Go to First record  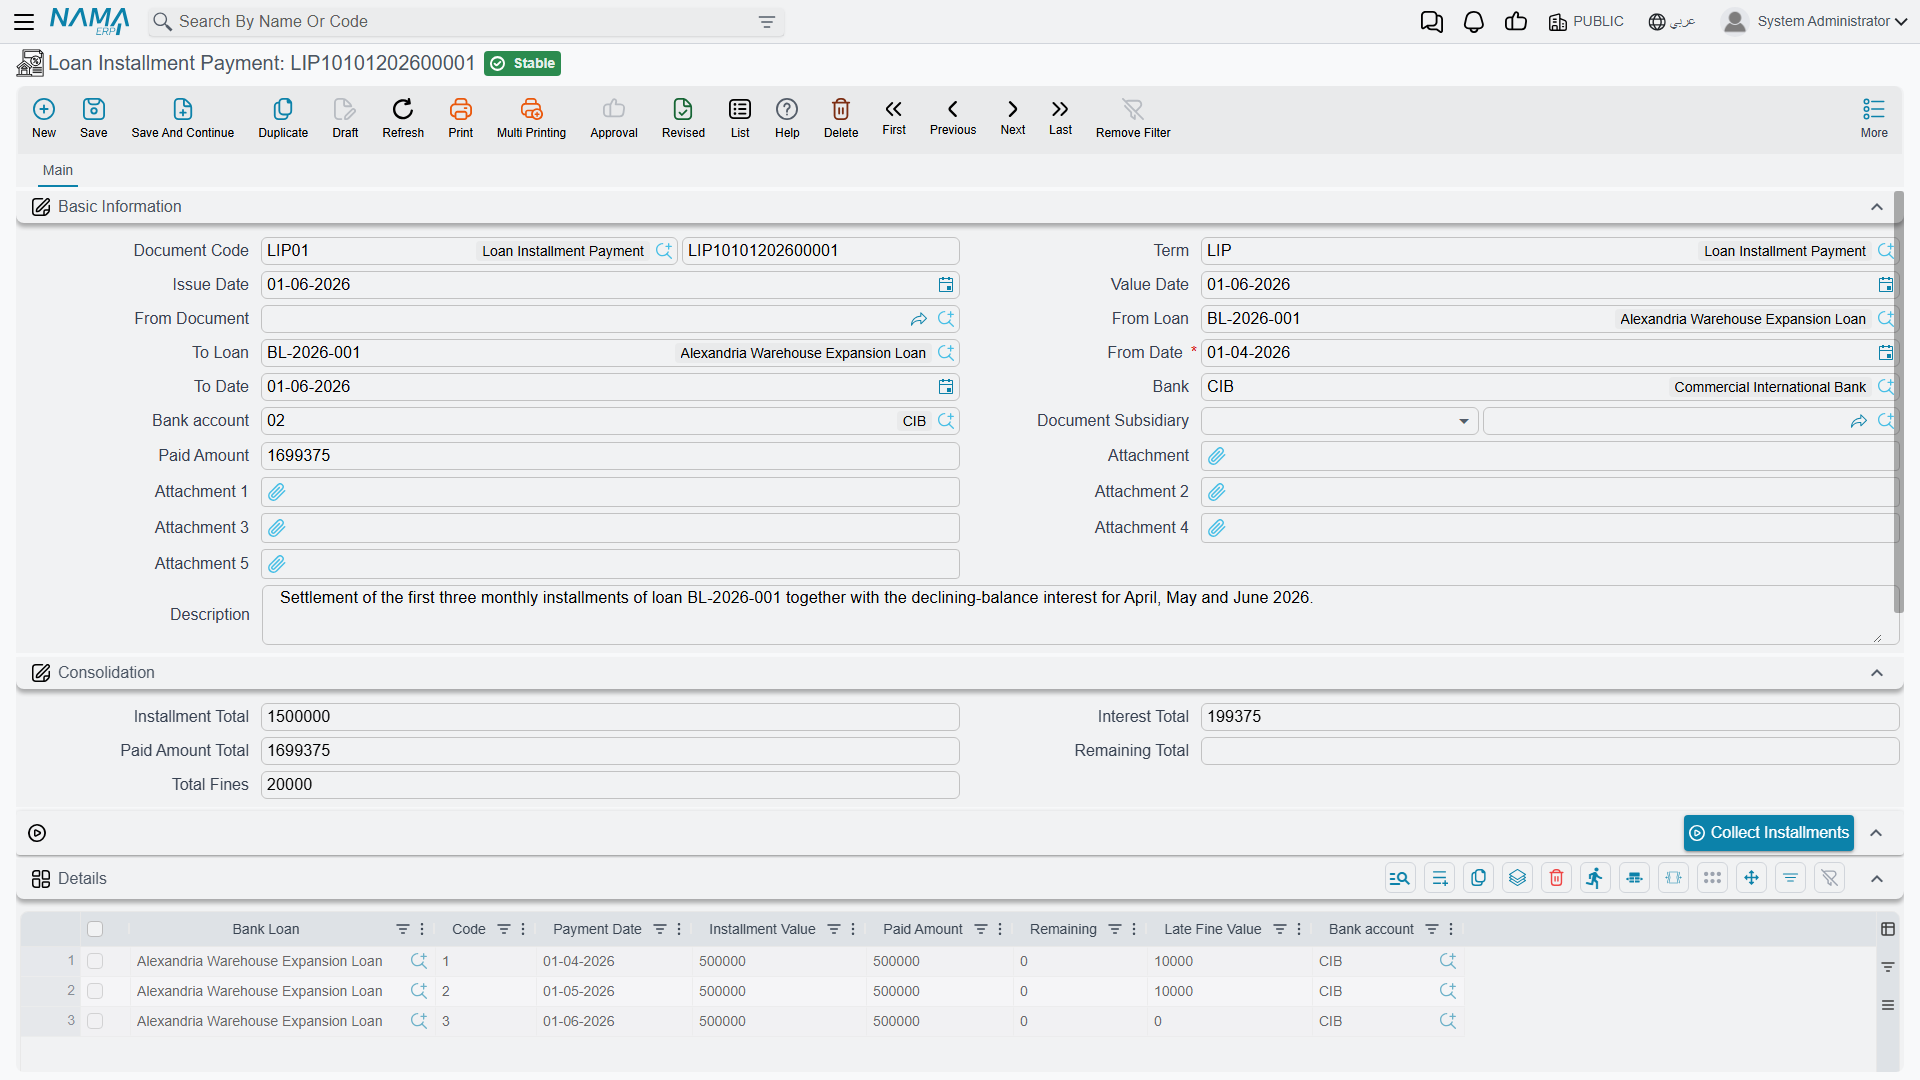click(x=894, y=117)
